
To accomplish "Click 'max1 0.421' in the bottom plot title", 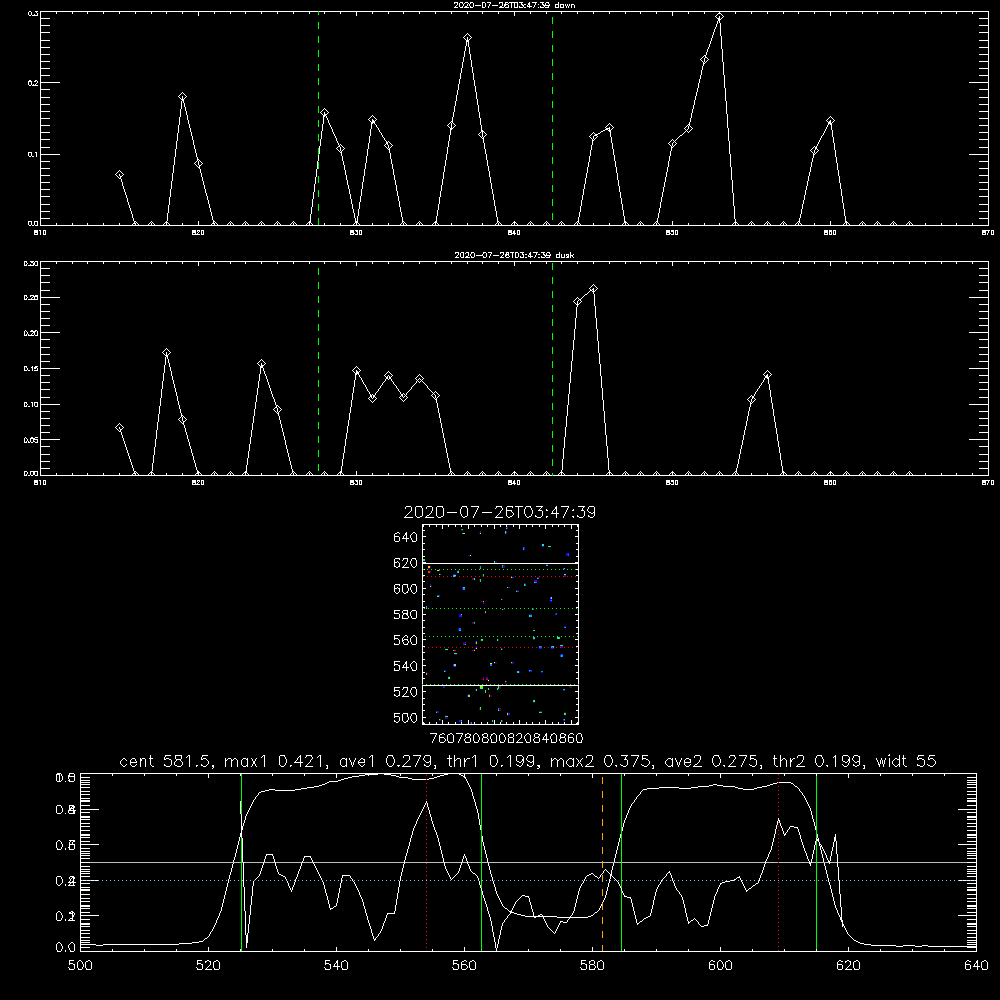I will pos(276,761).
